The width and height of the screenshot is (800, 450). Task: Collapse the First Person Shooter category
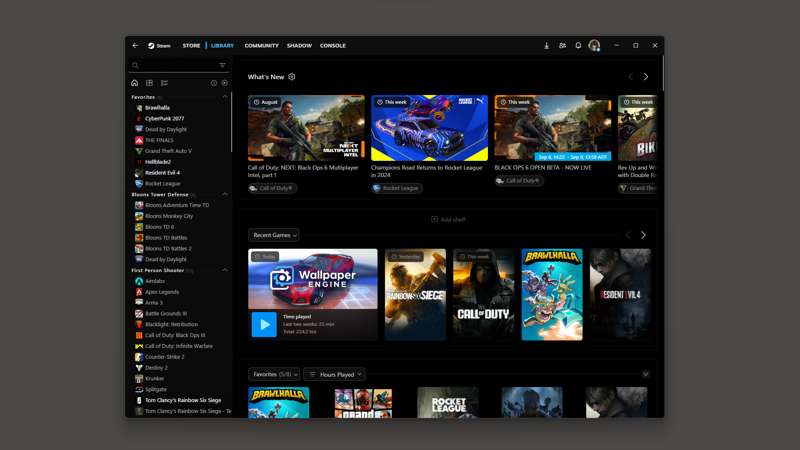(224, 270)
